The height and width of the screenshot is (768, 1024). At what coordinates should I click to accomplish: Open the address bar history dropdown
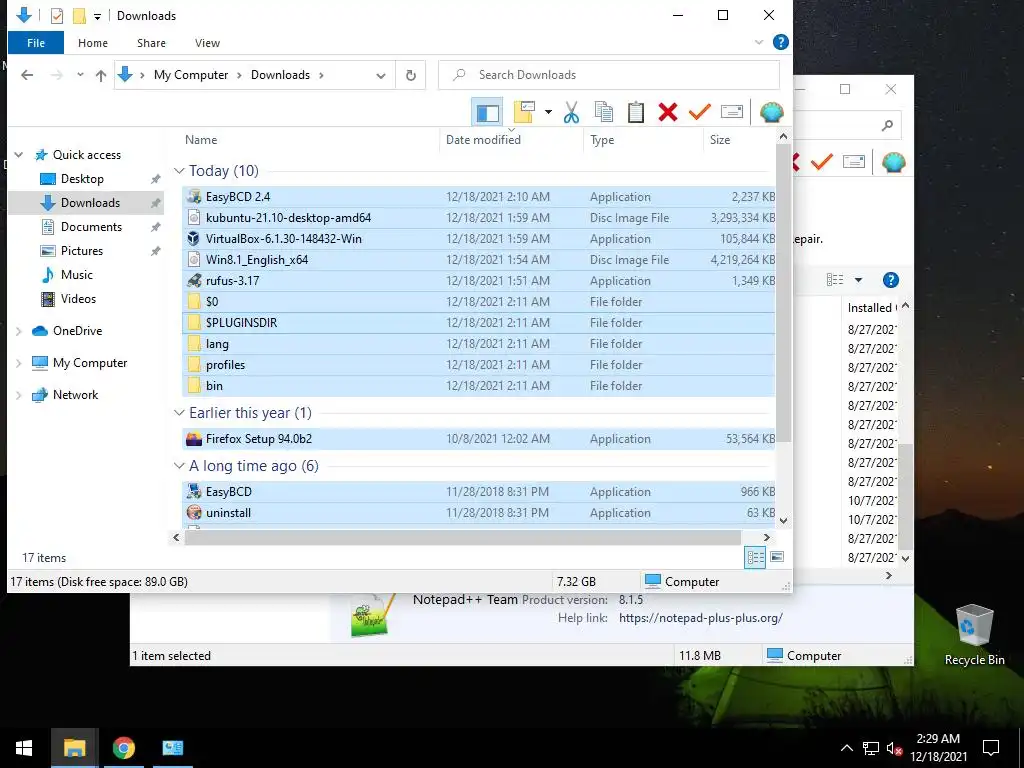click(x=381, y=76)
